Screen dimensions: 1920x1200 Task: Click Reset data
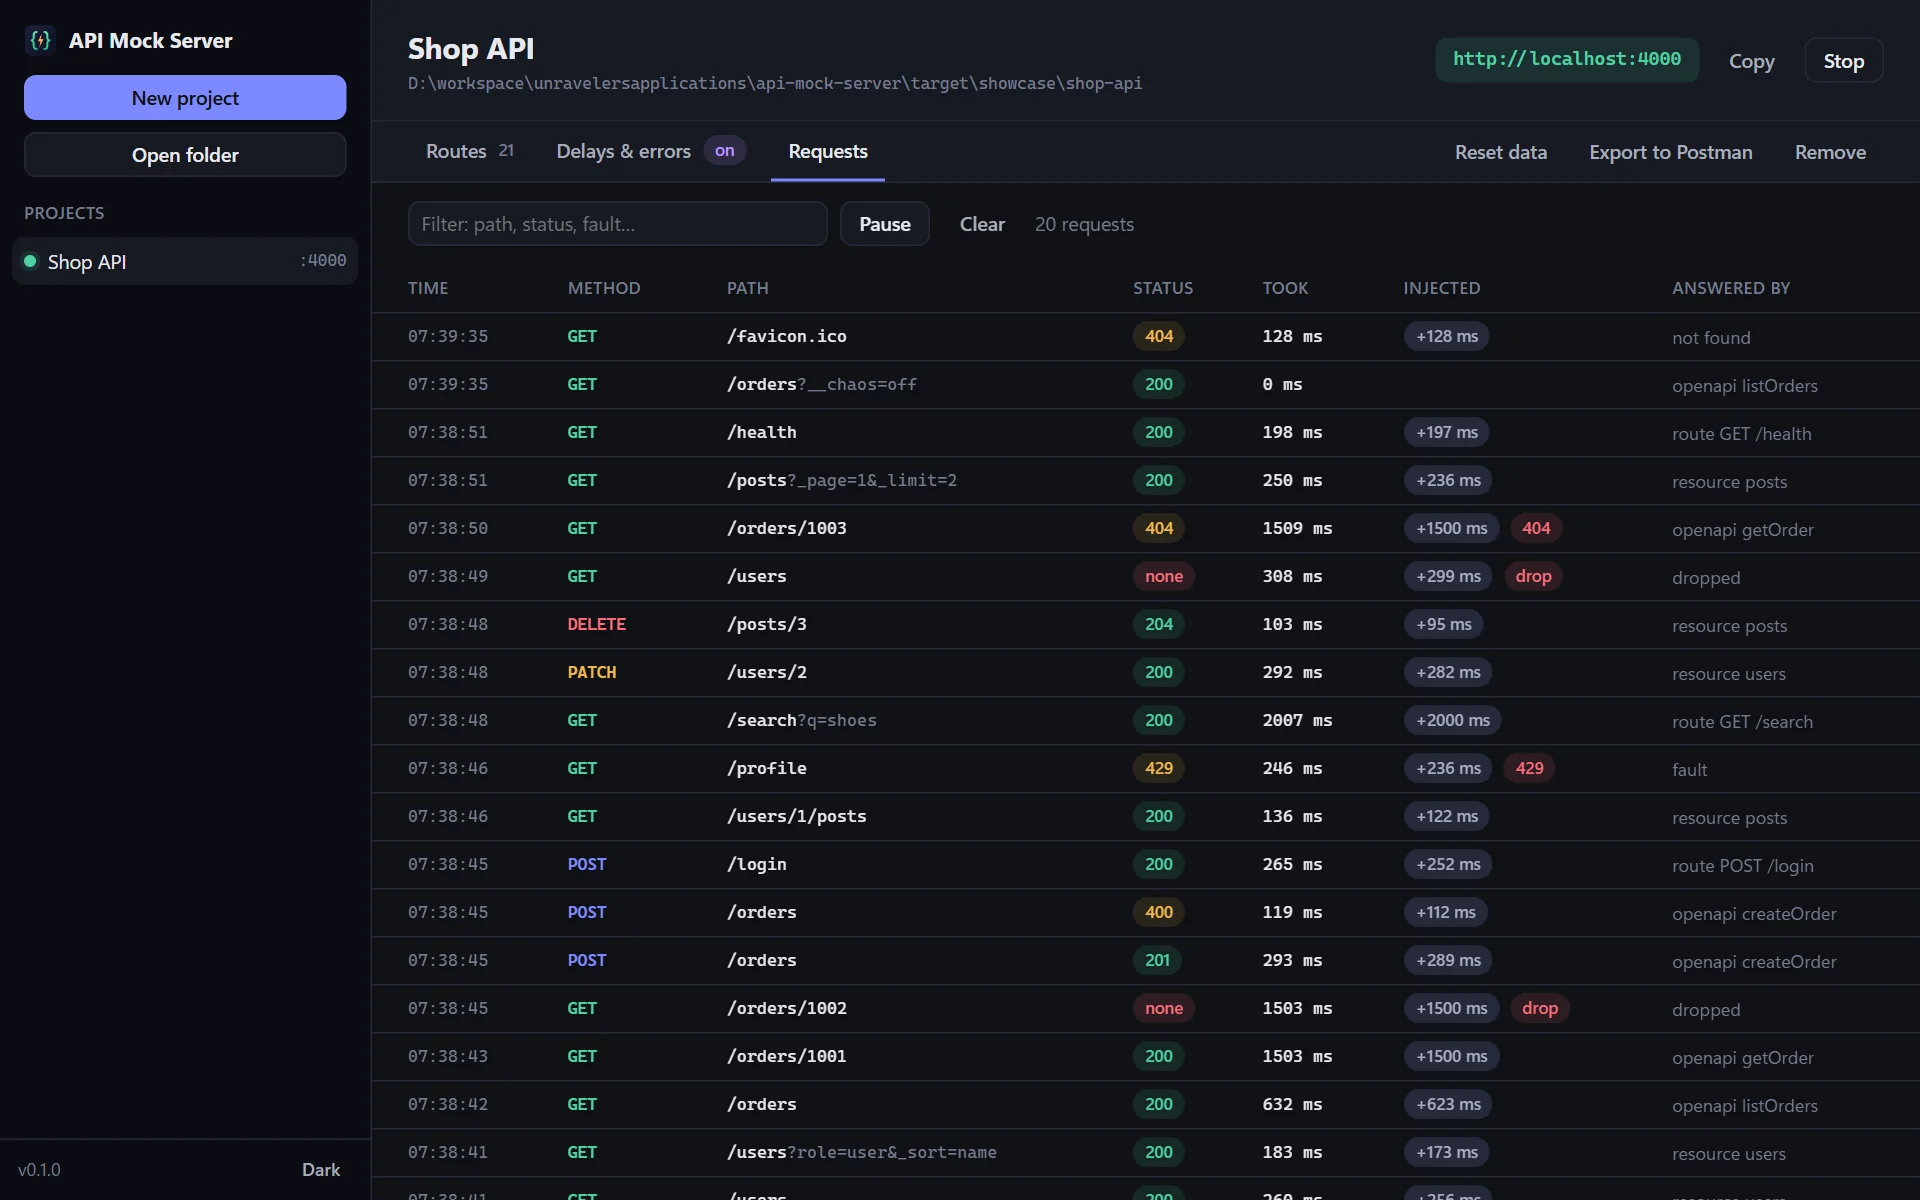(1501, 152)
